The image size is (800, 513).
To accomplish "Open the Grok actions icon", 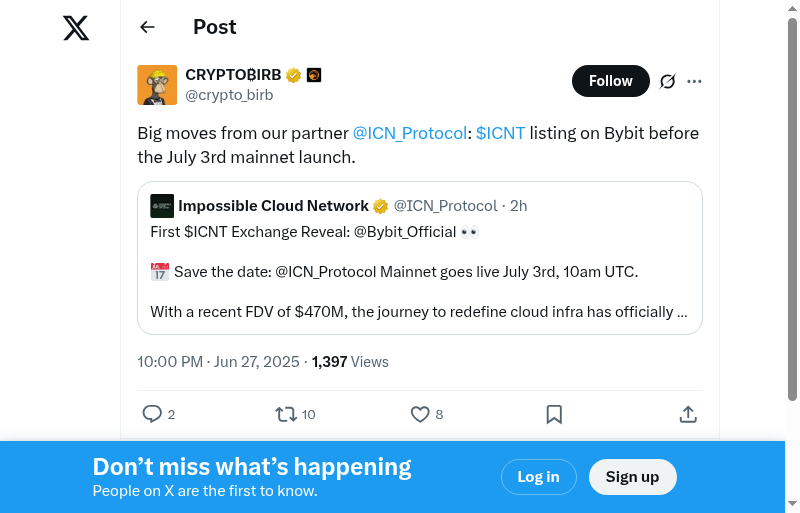I will pos(668,81).
